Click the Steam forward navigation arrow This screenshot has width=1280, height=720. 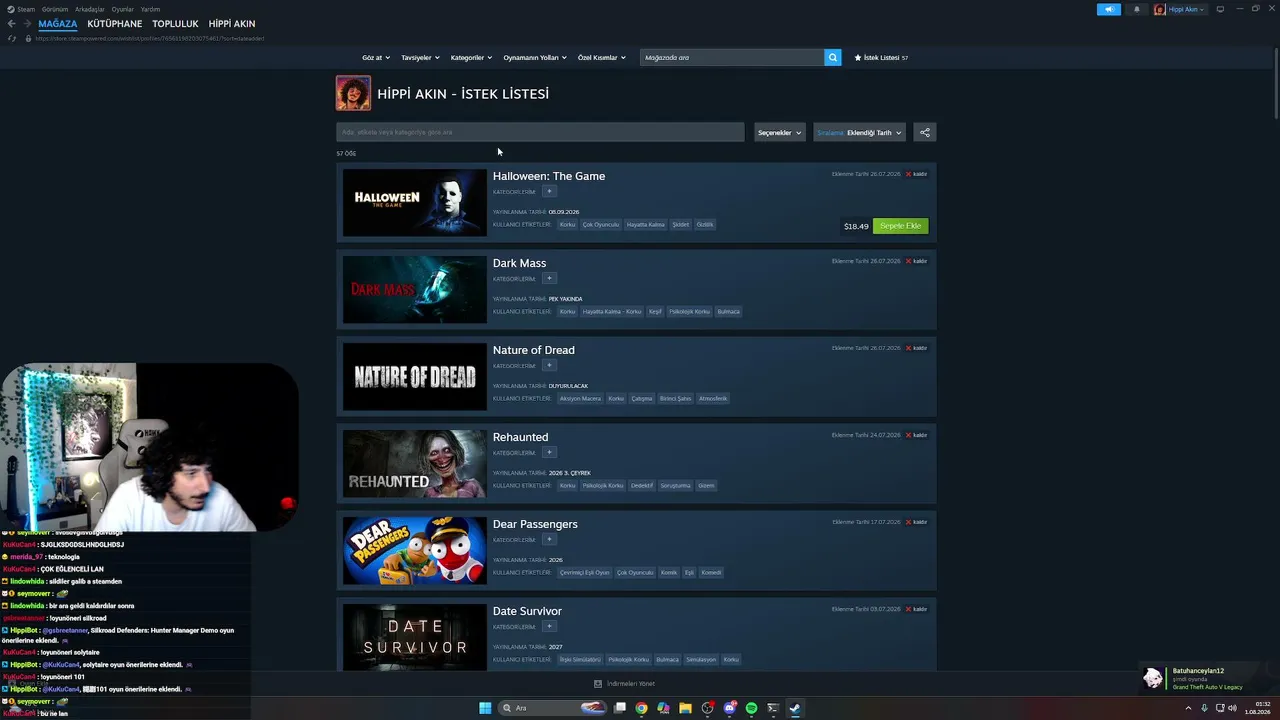click(25, 23)
